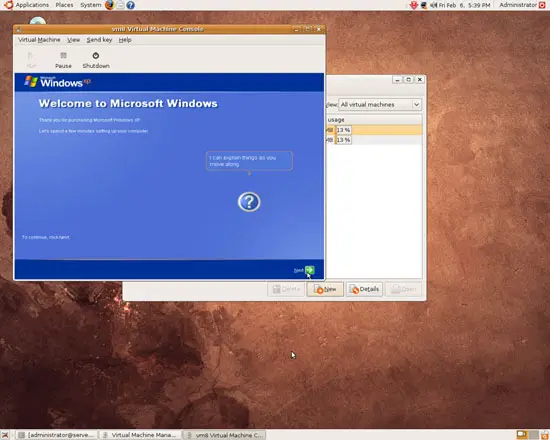Click the Windows XP logo

pos(57,82)
